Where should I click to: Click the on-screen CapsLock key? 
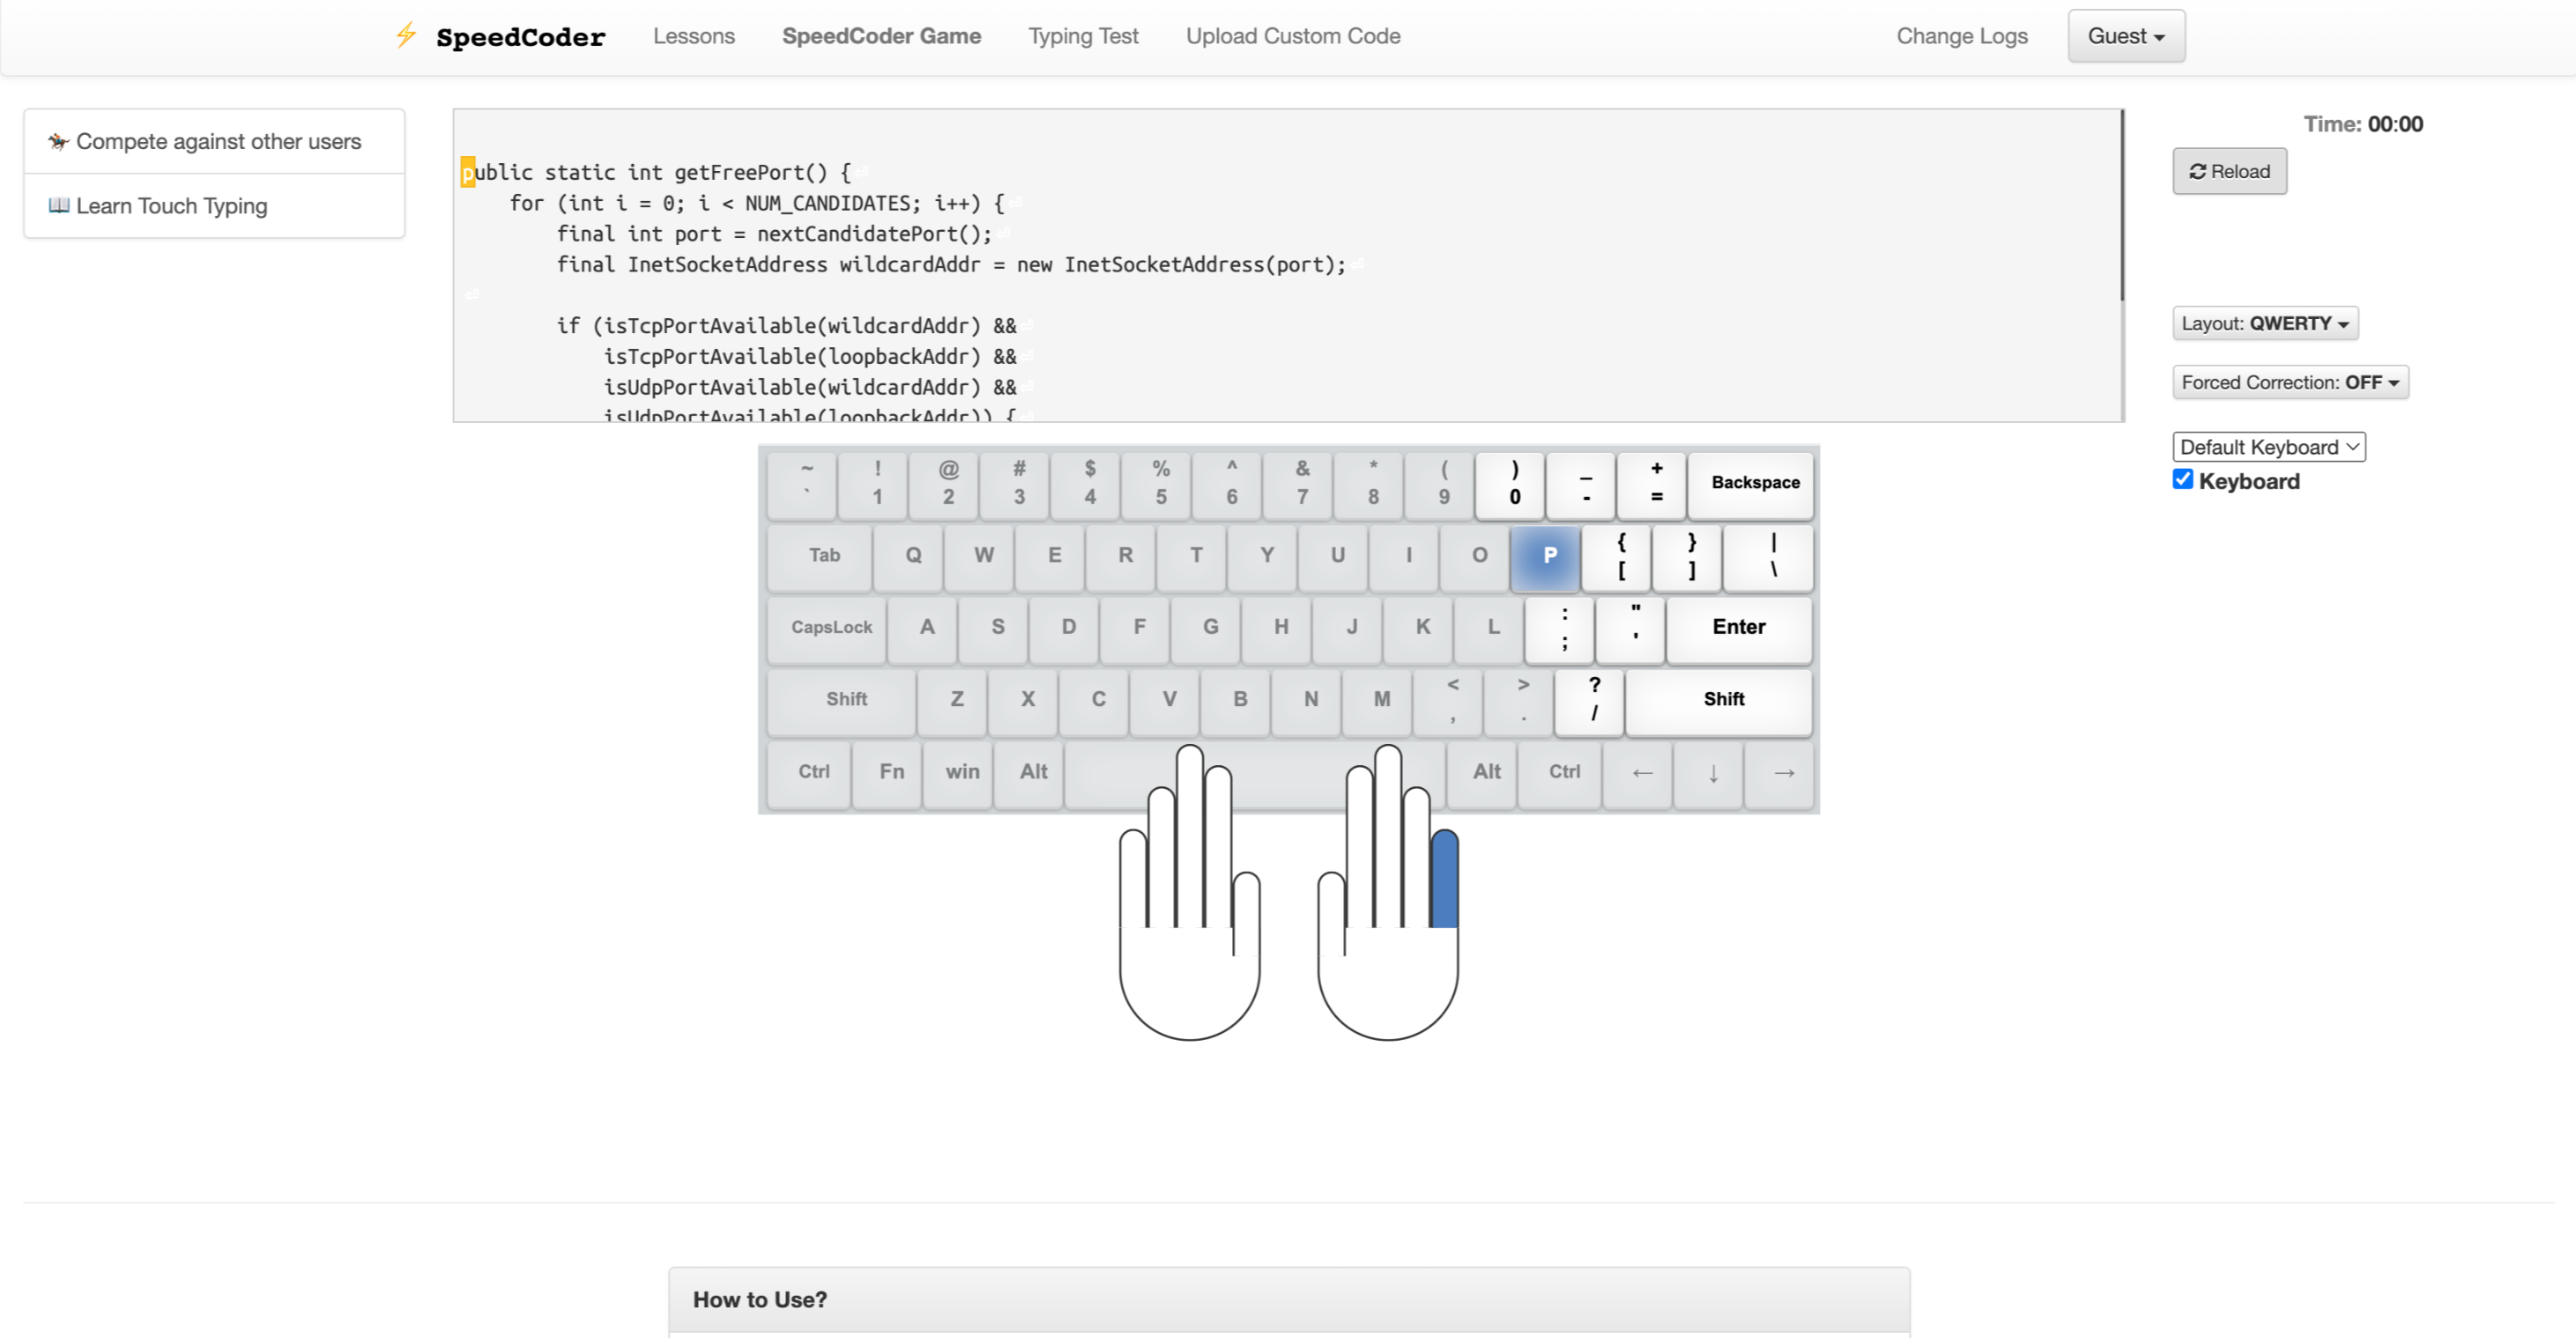click(x=830, y=628)
